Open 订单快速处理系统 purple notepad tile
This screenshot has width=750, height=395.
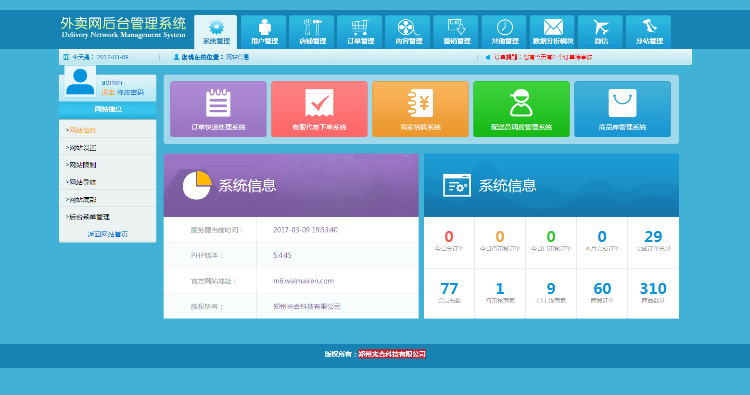(218, 109)
